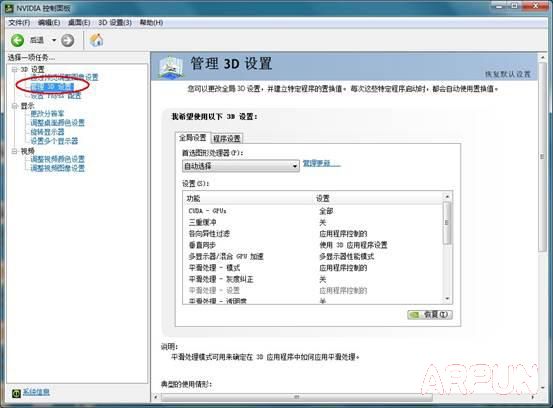
Task: Click the green Back arrow button
Action: [17, 40]
